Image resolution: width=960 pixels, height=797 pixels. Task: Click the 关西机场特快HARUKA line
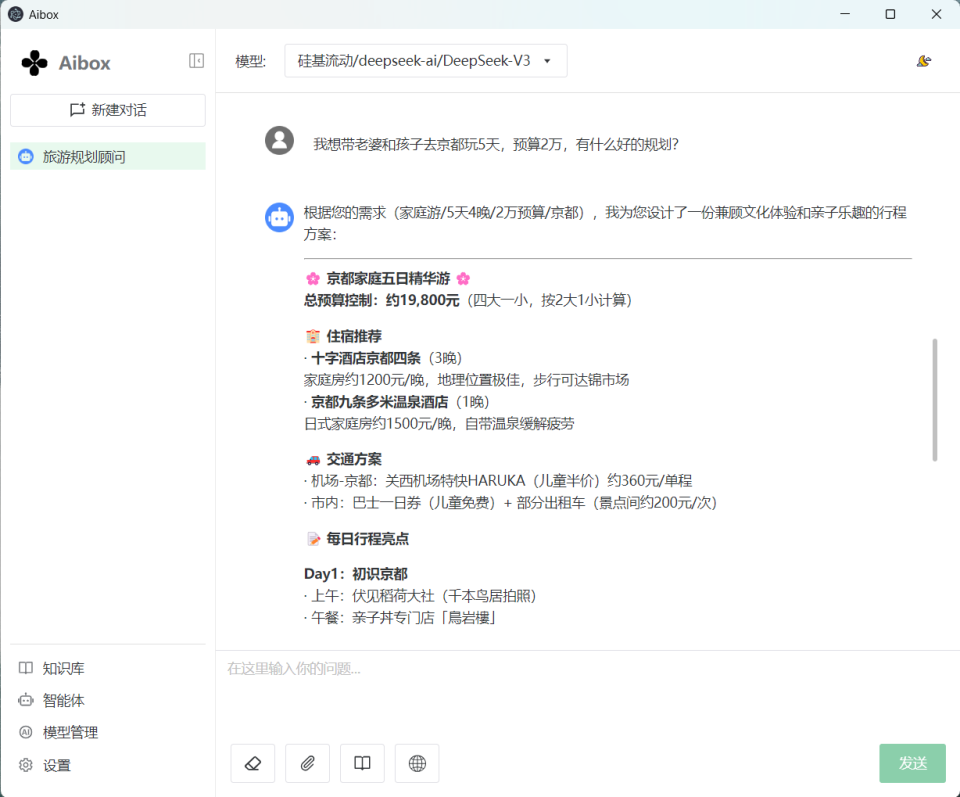tap(498, 481)
